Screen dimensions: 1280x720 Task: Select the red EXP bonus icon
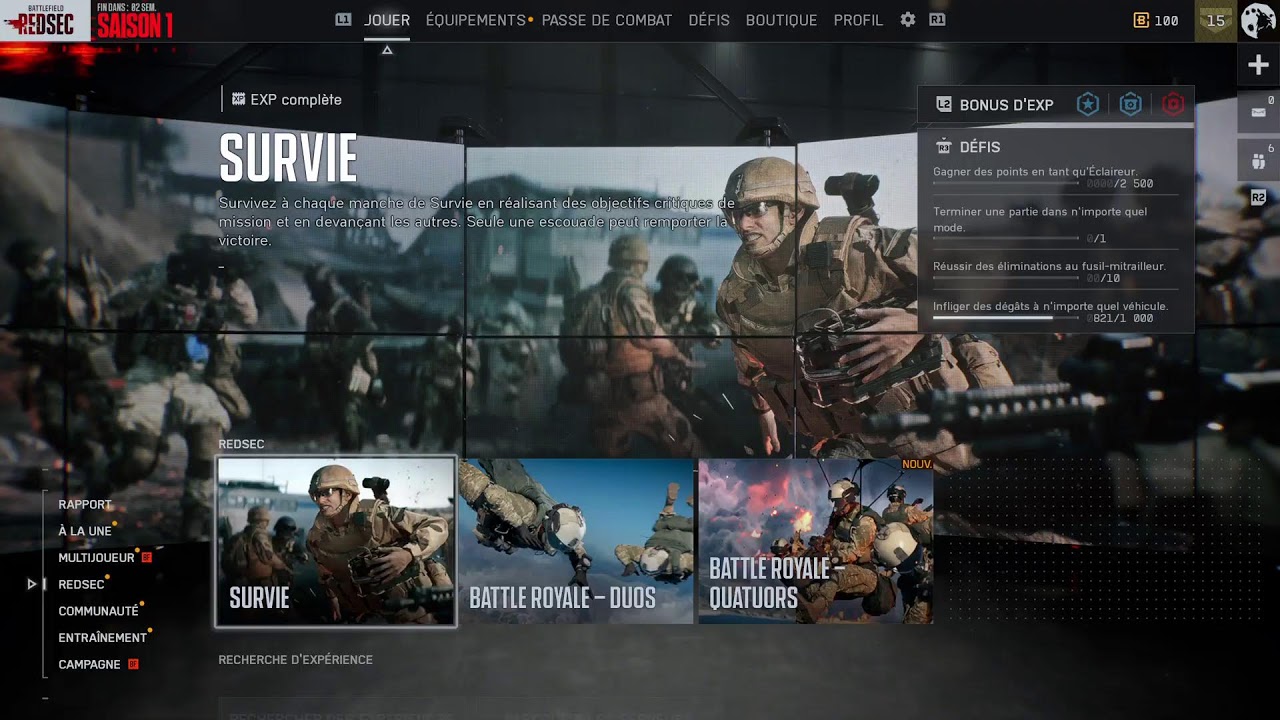[x=1173, y=104]
